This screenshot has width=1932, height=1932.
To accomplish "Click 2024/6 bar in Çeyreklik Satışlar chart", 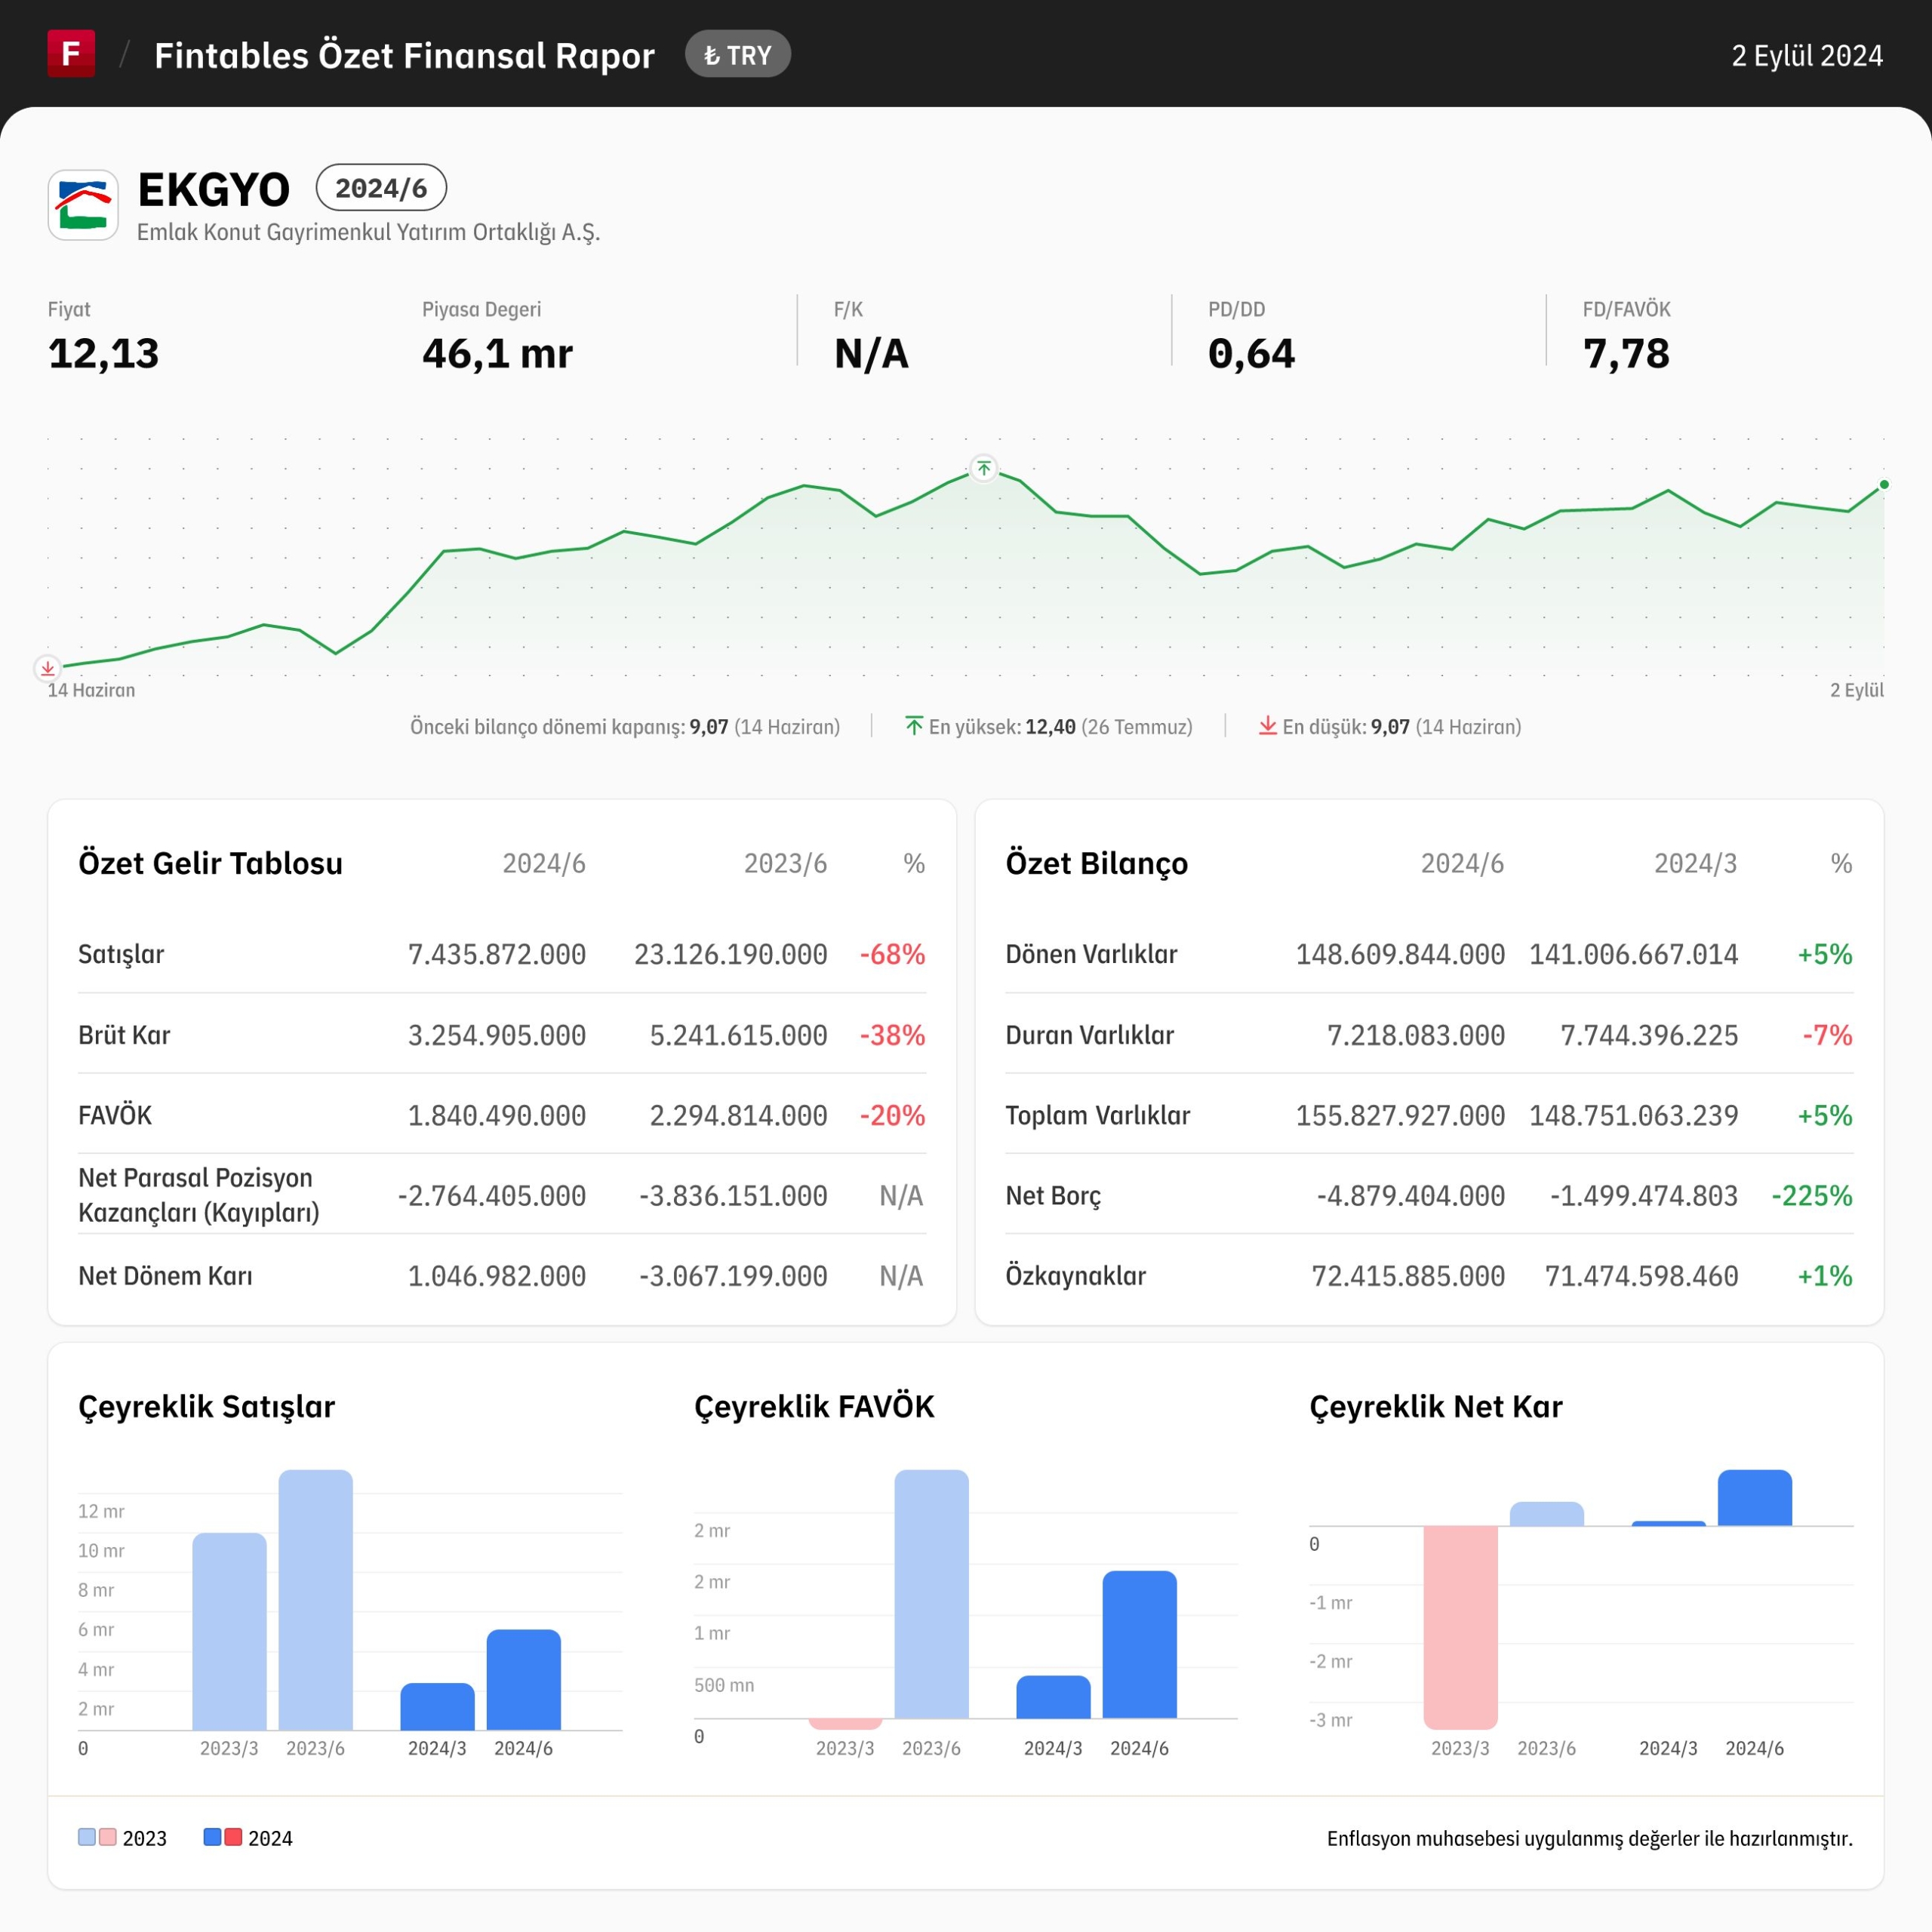I will [x=523, y=1679].
